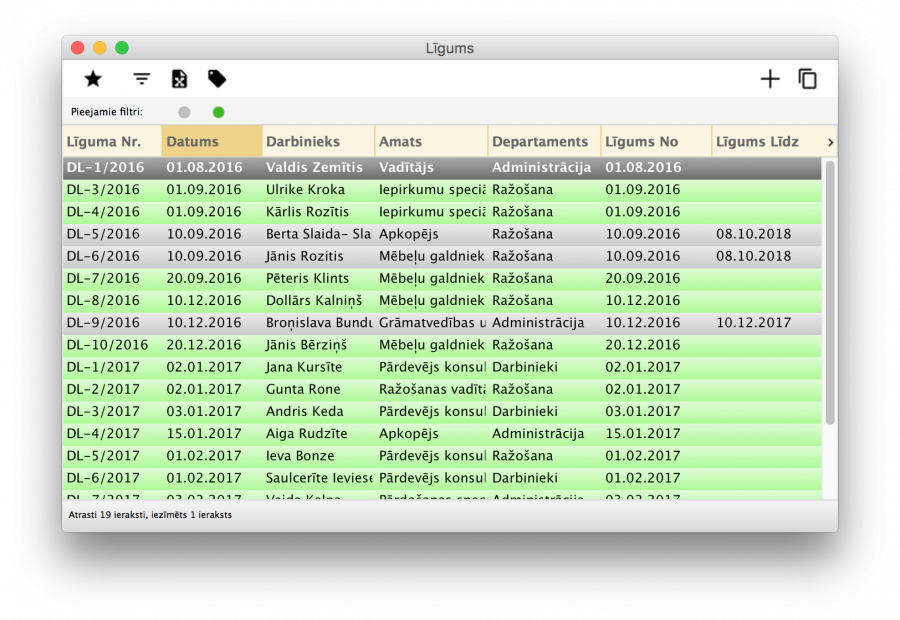Click the minimize traffic-light button
The image size is (900, 620).
coord(98,47)
